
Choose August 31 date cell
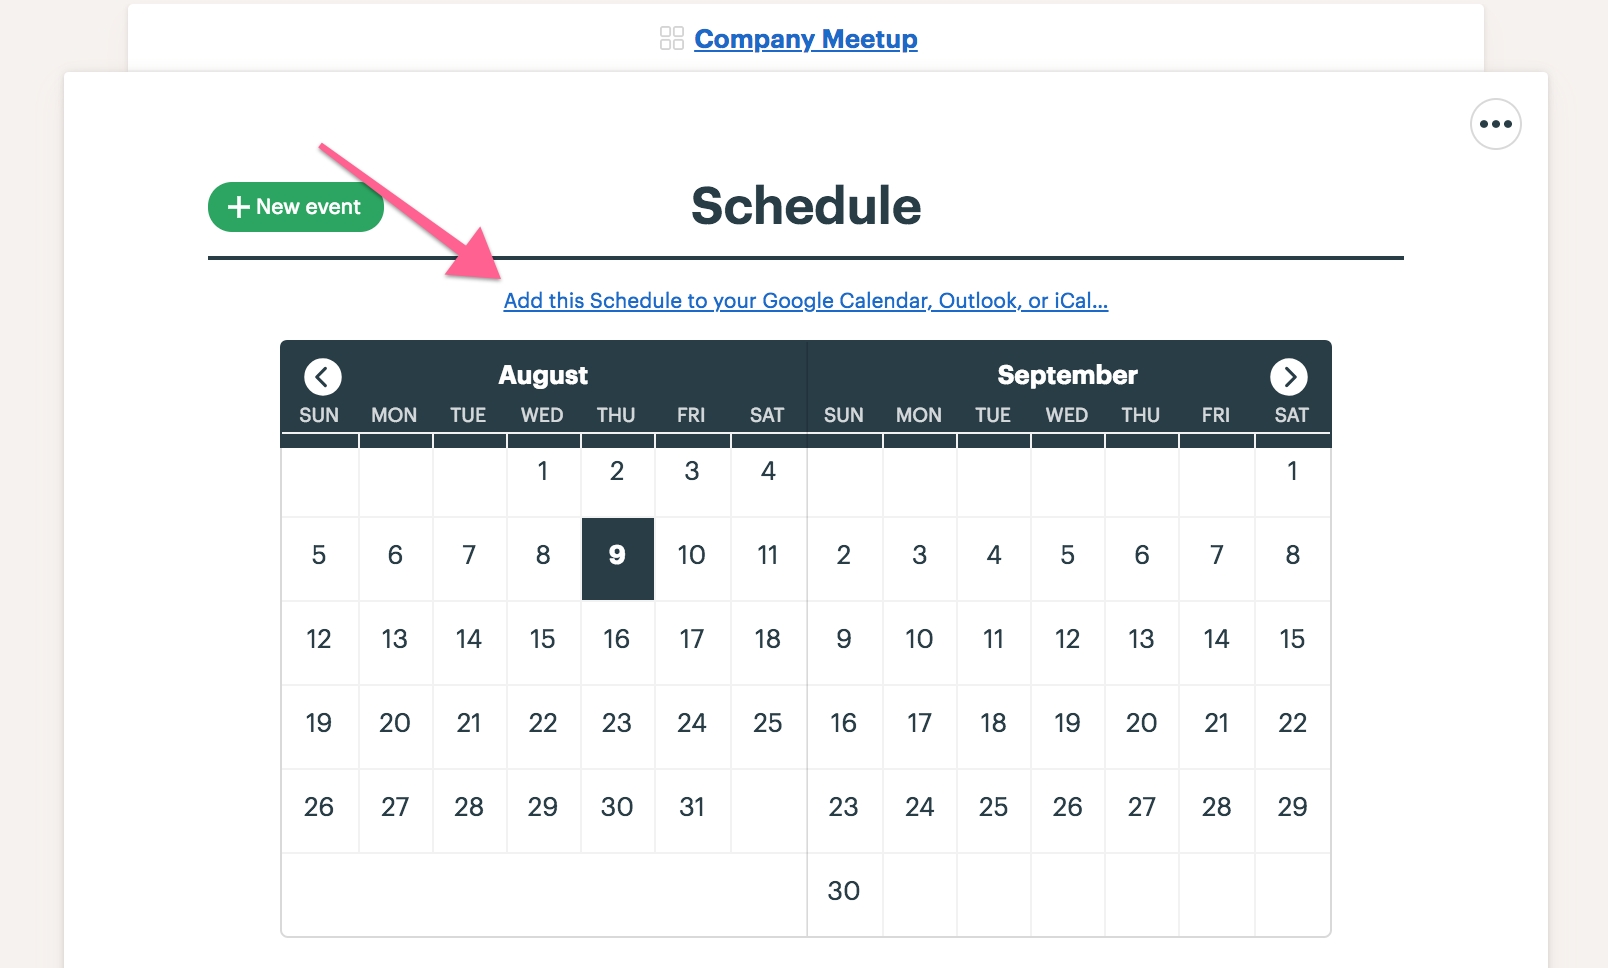[692, 811]
